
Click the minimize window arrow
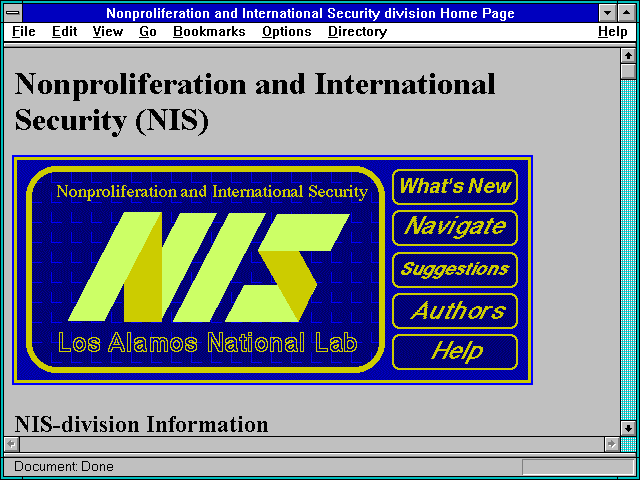608,13
